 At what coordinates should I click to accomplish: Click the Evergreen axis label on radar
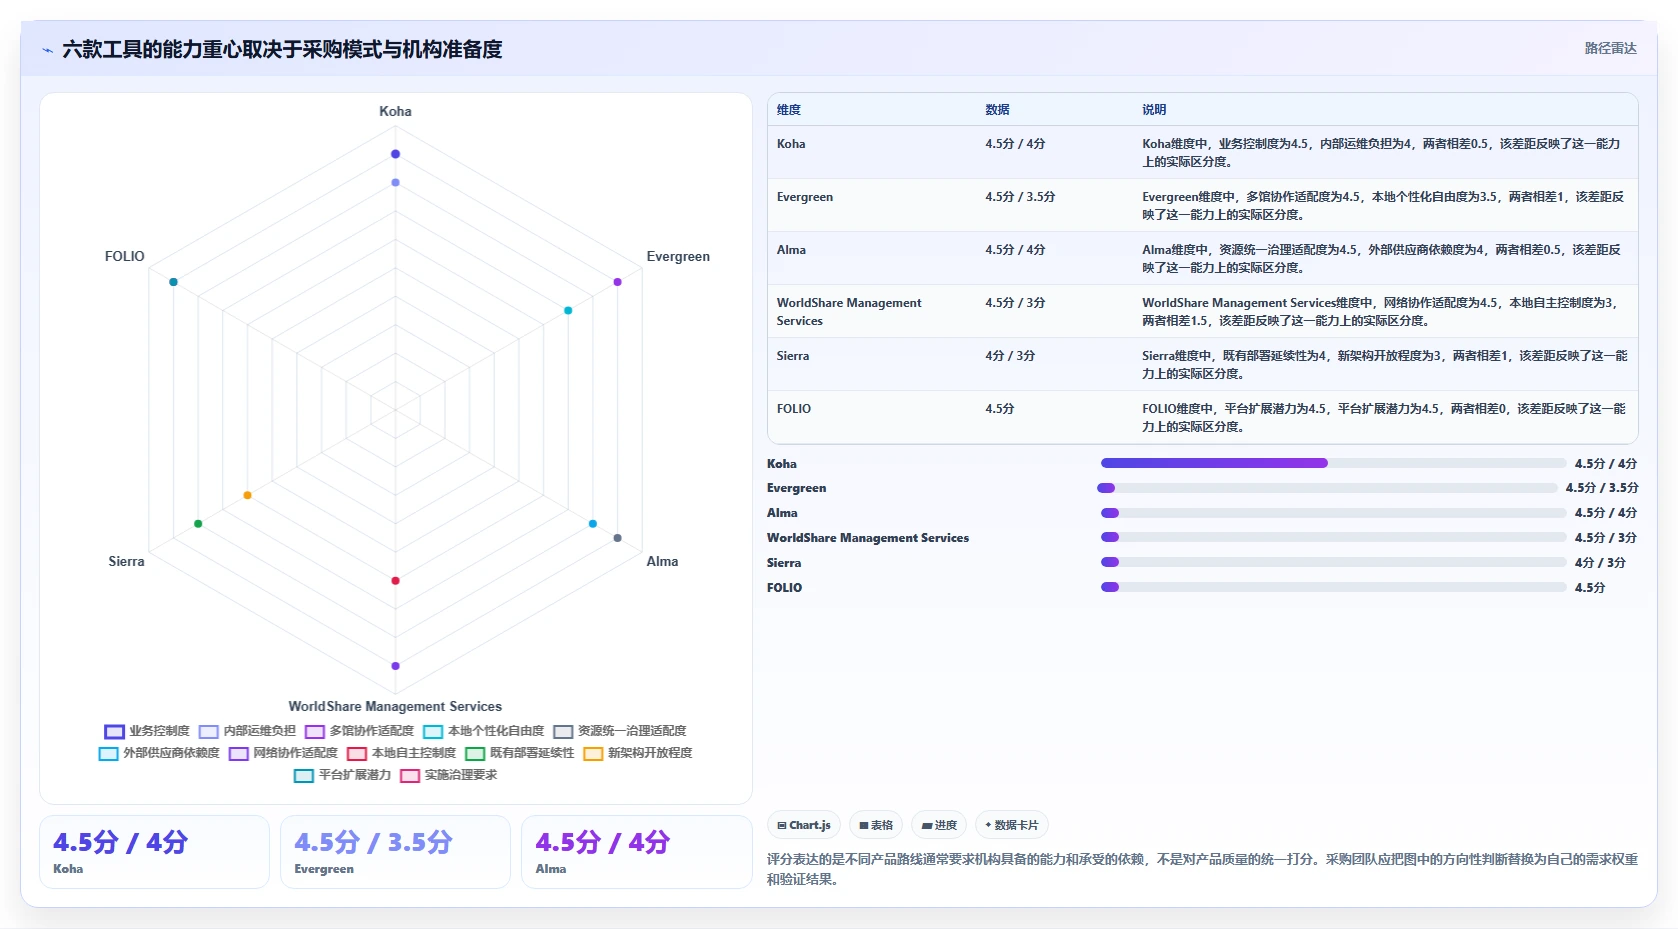click(678, 256)
